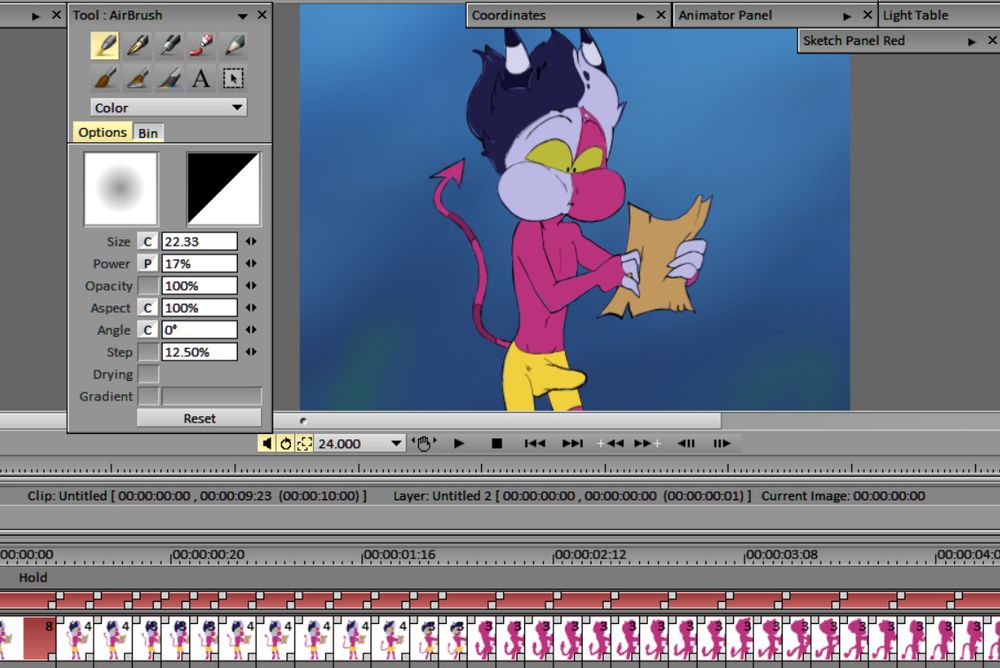Select the fountain pen nib tool
Viewport: 1000px width, 668px height.
pos(137,45)
